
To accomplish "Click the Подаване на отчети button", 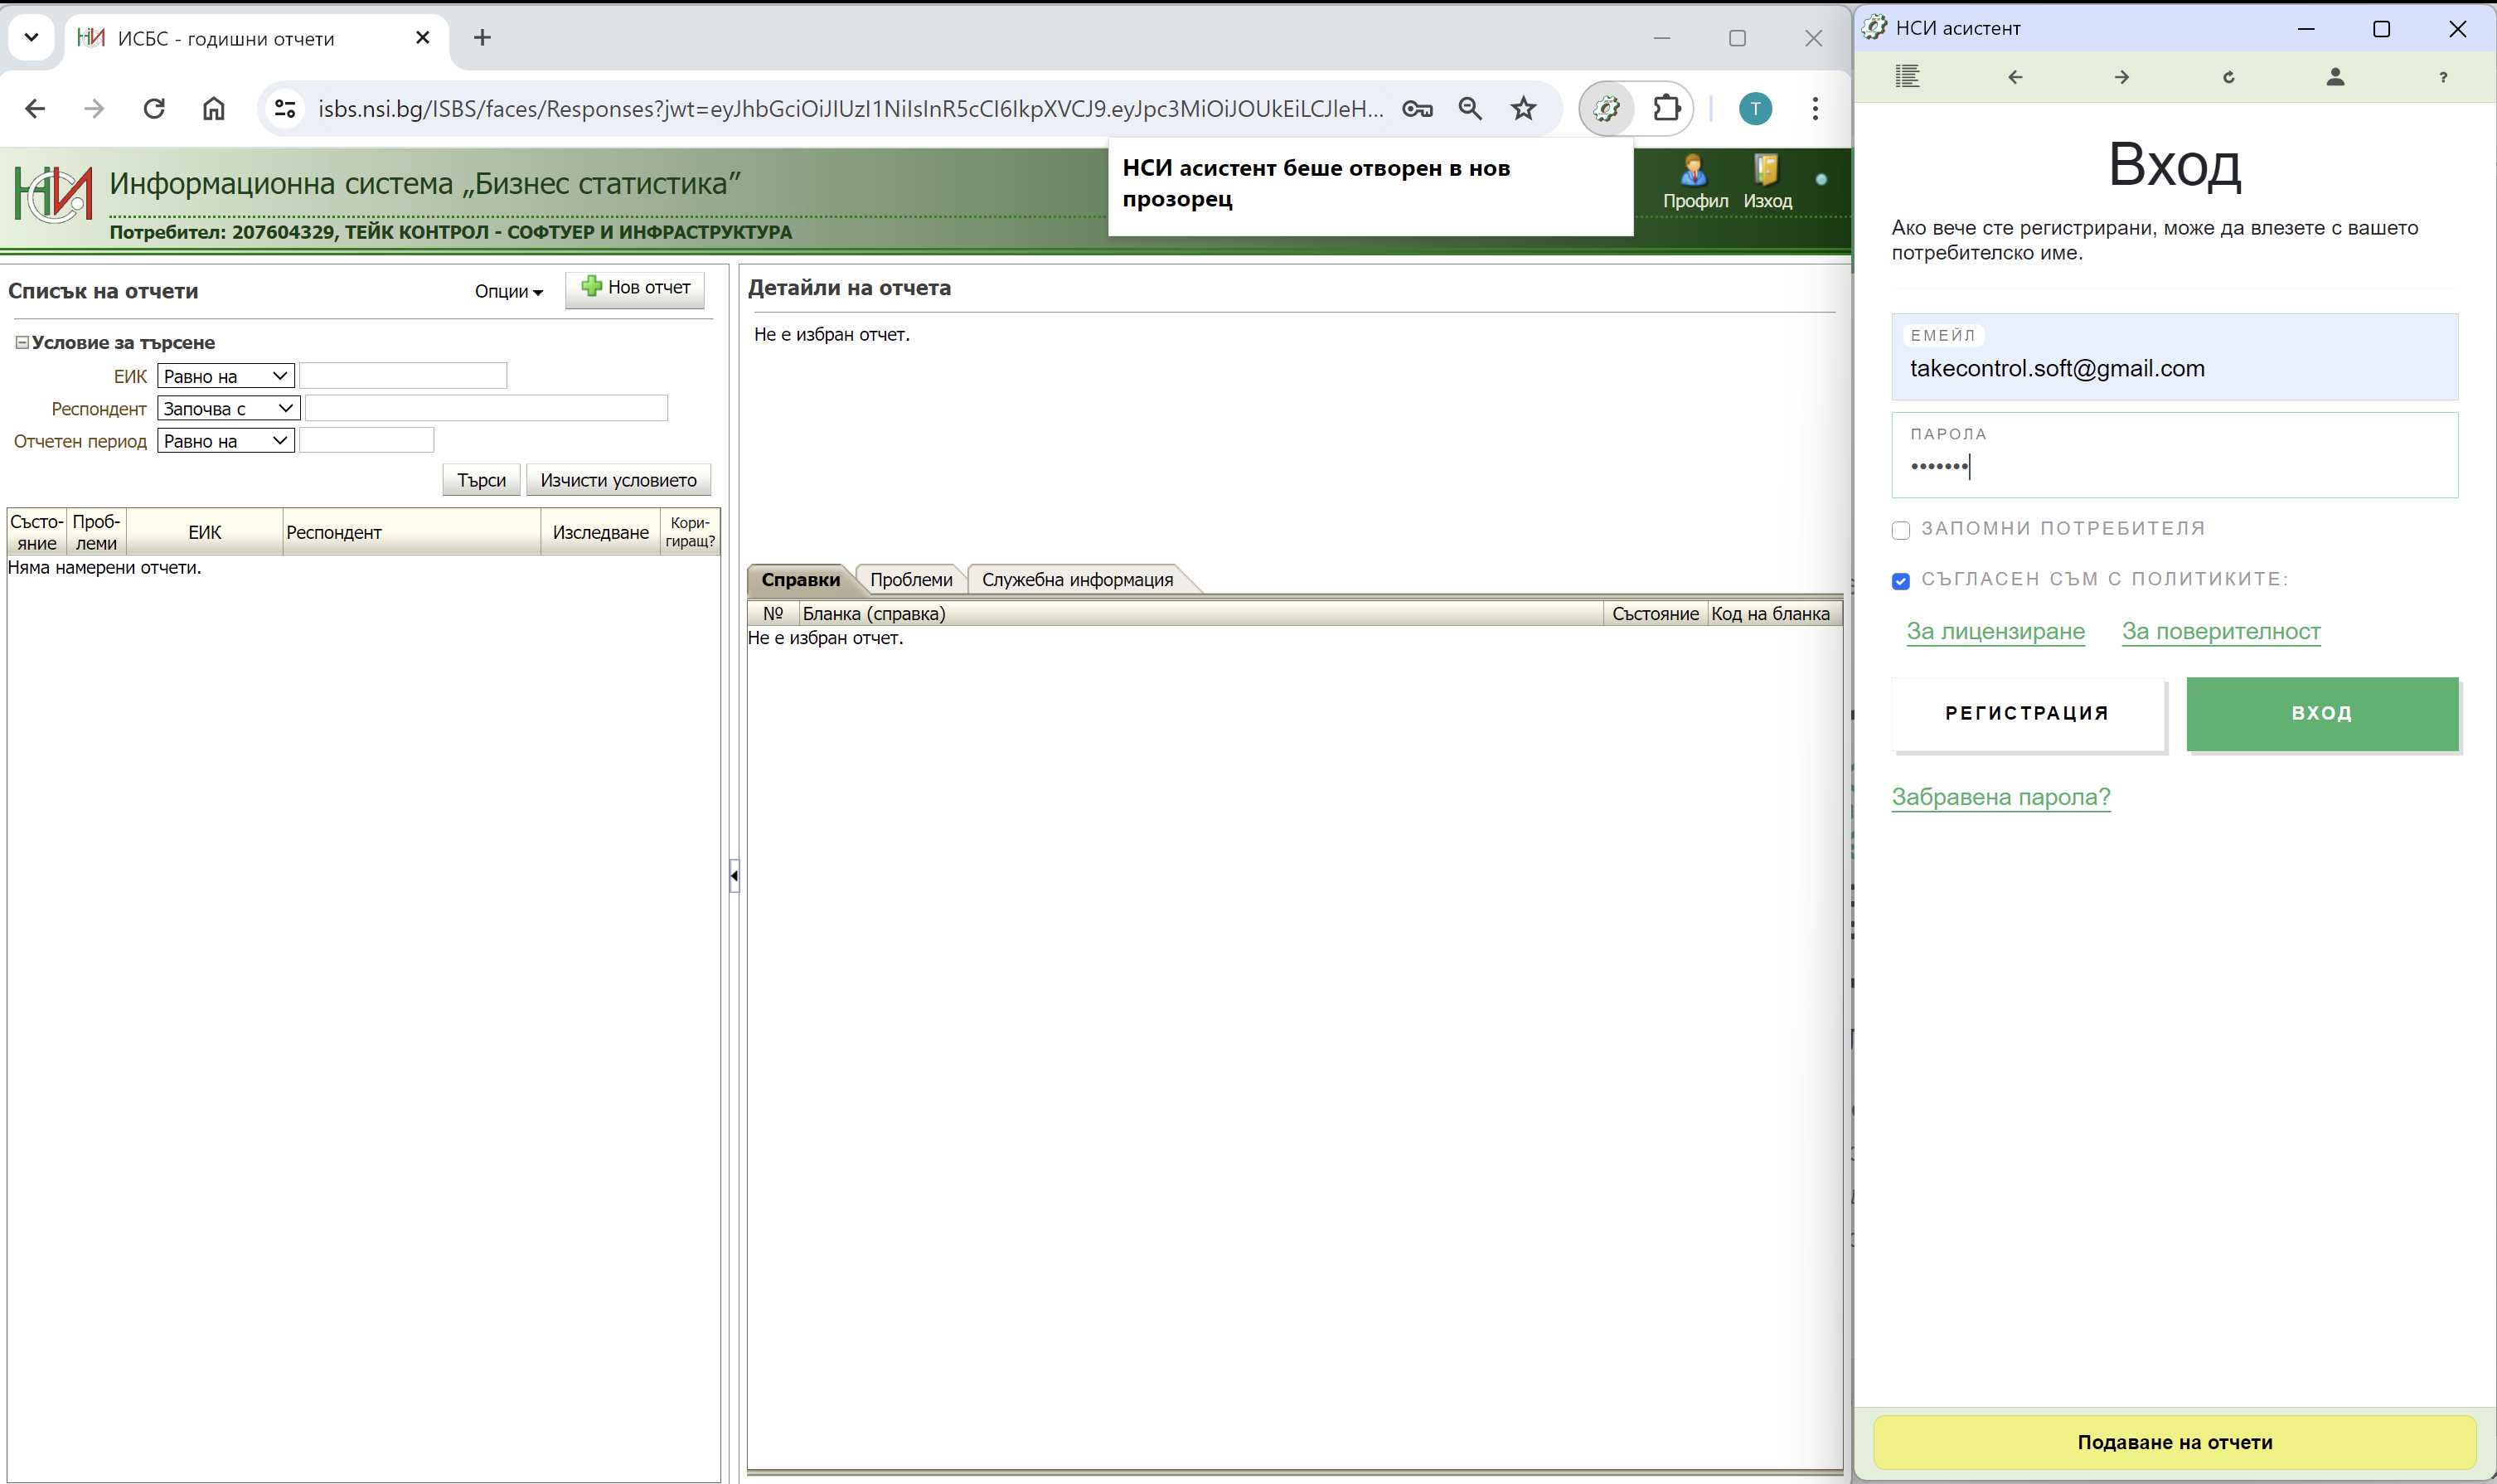I will coord(2174,1442).
